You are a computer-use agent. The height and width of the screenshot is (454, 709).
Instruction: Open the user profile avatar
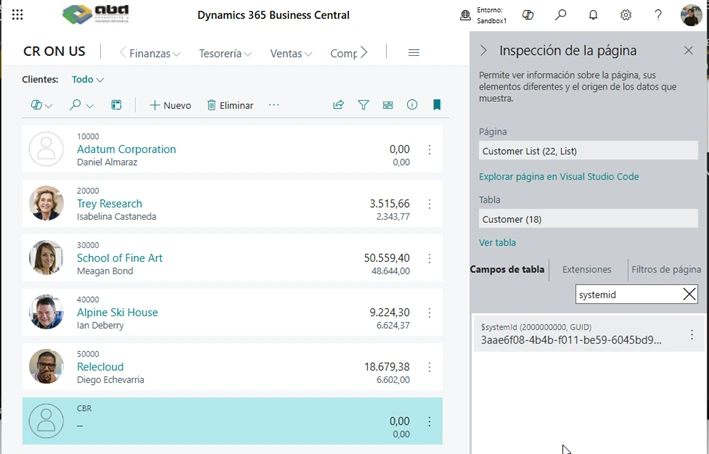coord(691,15)
